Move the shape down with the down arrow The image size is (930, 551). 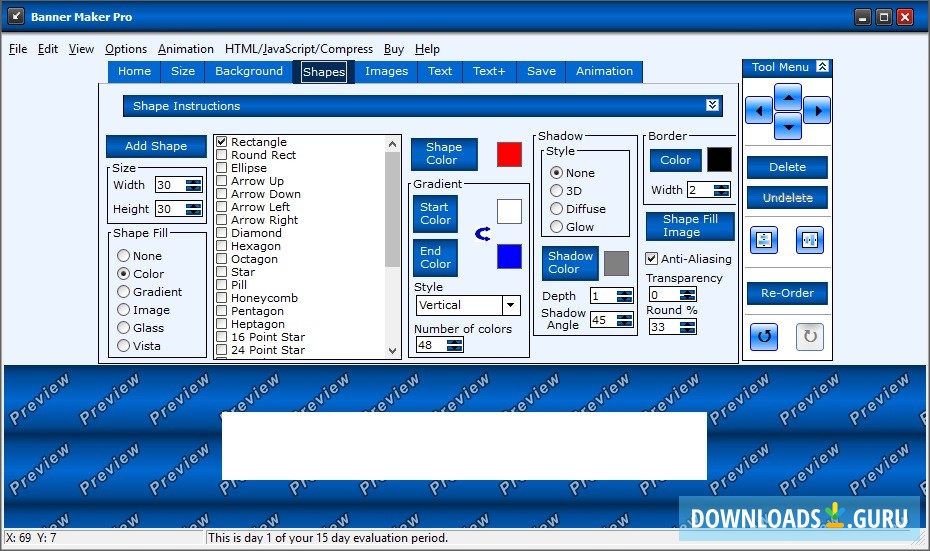coord(788,126)
